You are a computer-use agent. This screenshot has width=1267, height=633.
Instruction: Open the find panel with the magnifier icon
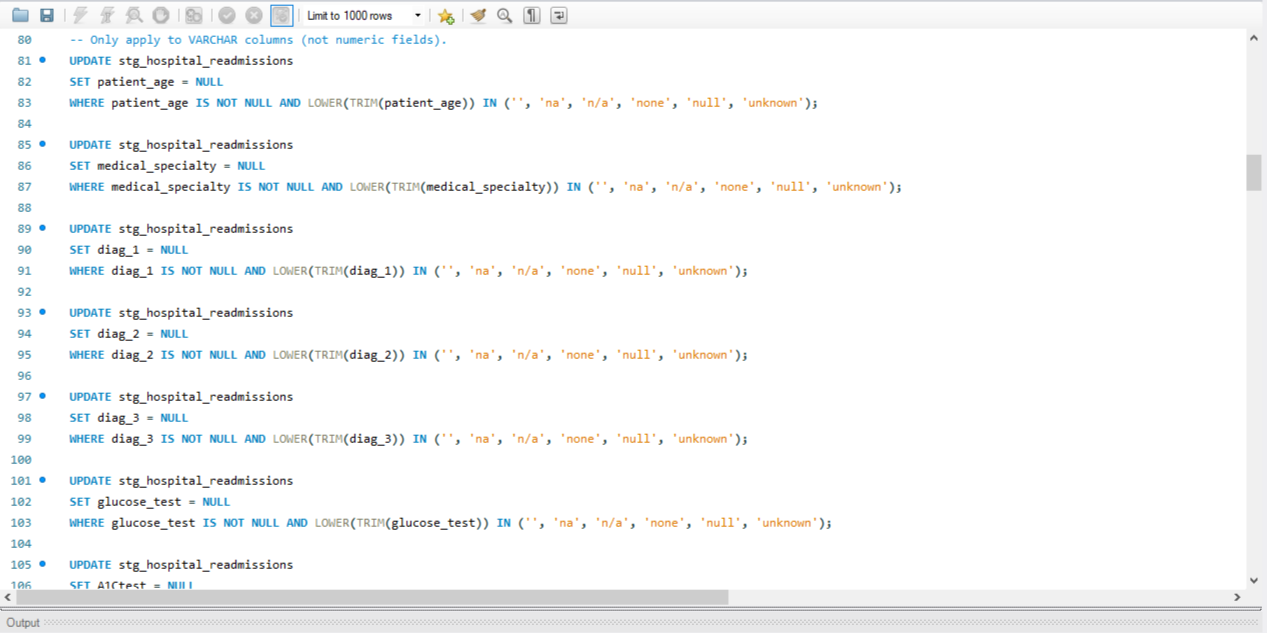505,15
